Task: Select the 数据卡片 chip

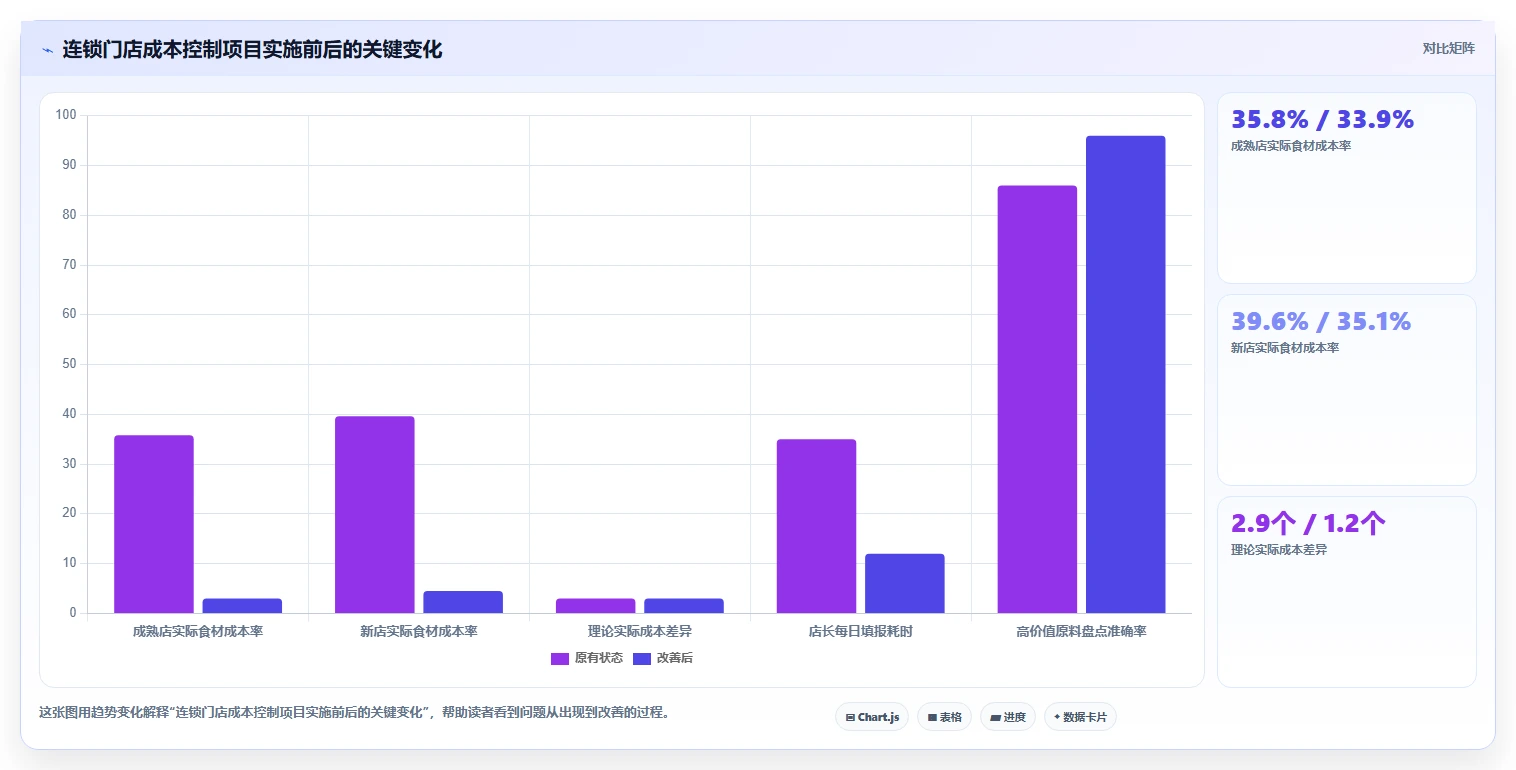Action: tap(1080, 717)
